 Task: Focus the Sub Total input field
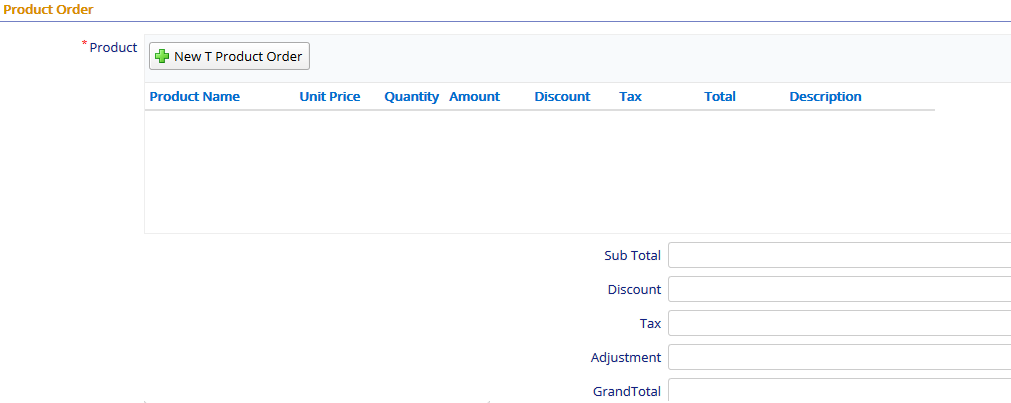[x=839, y=255]
